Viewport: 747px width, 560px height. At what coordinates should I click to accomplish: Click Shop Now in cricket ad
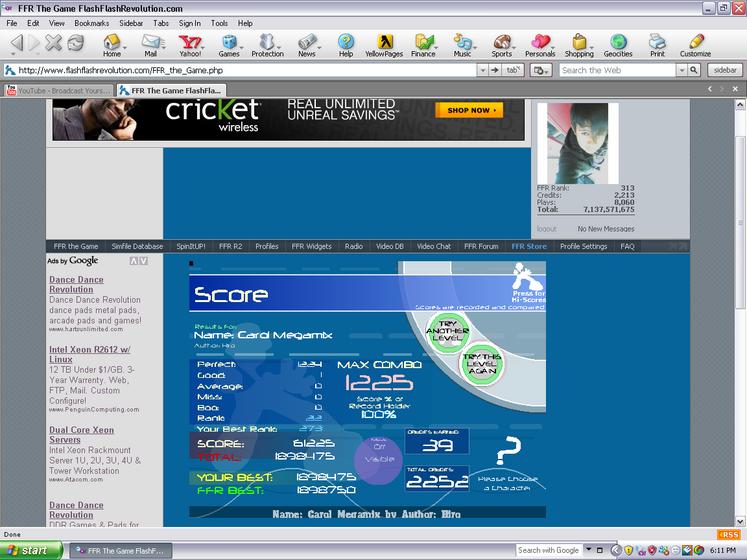(x=469, y=110)
